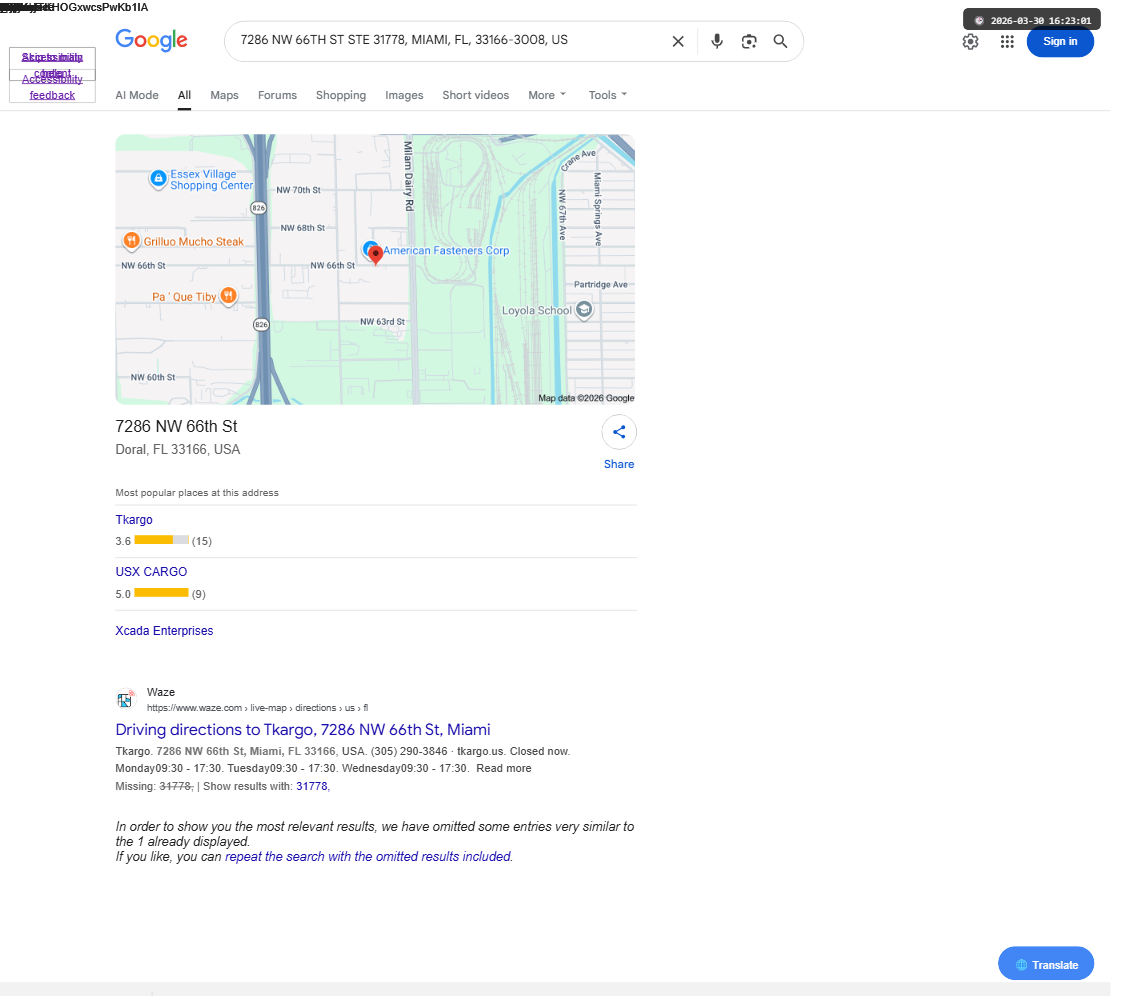The width and height of the screenshot is (1124, 996).
Task: Click the Waze URL breadcrumb text
Action: click(x=257, y=708)
